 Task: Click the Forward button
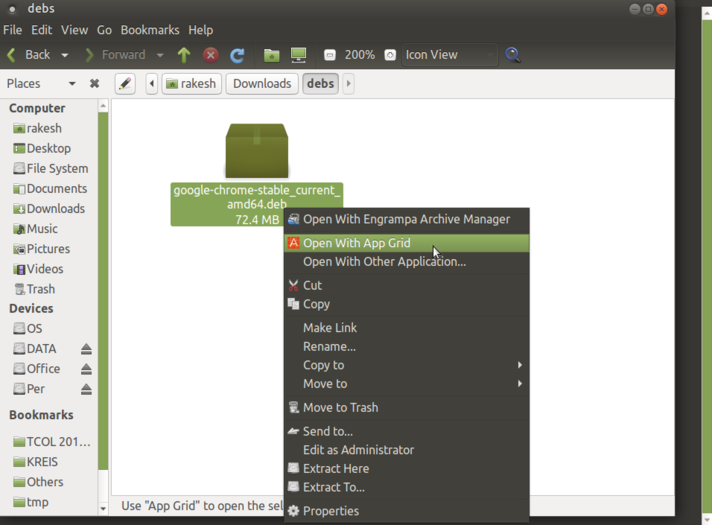pyautogui.click(x=116, y=55)
